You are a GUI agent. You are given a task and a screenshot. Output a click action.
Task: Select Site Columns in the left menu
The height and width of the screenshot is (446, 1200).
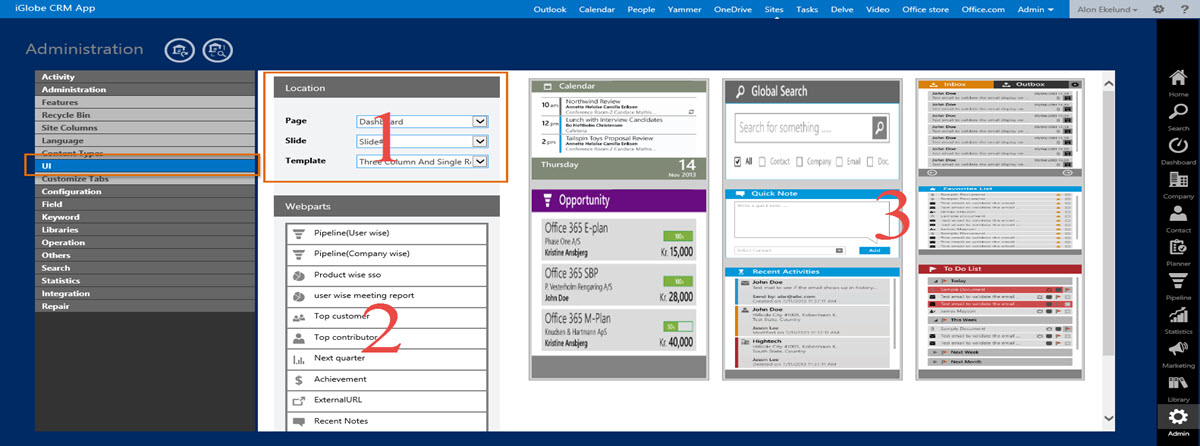coord(145,128)
